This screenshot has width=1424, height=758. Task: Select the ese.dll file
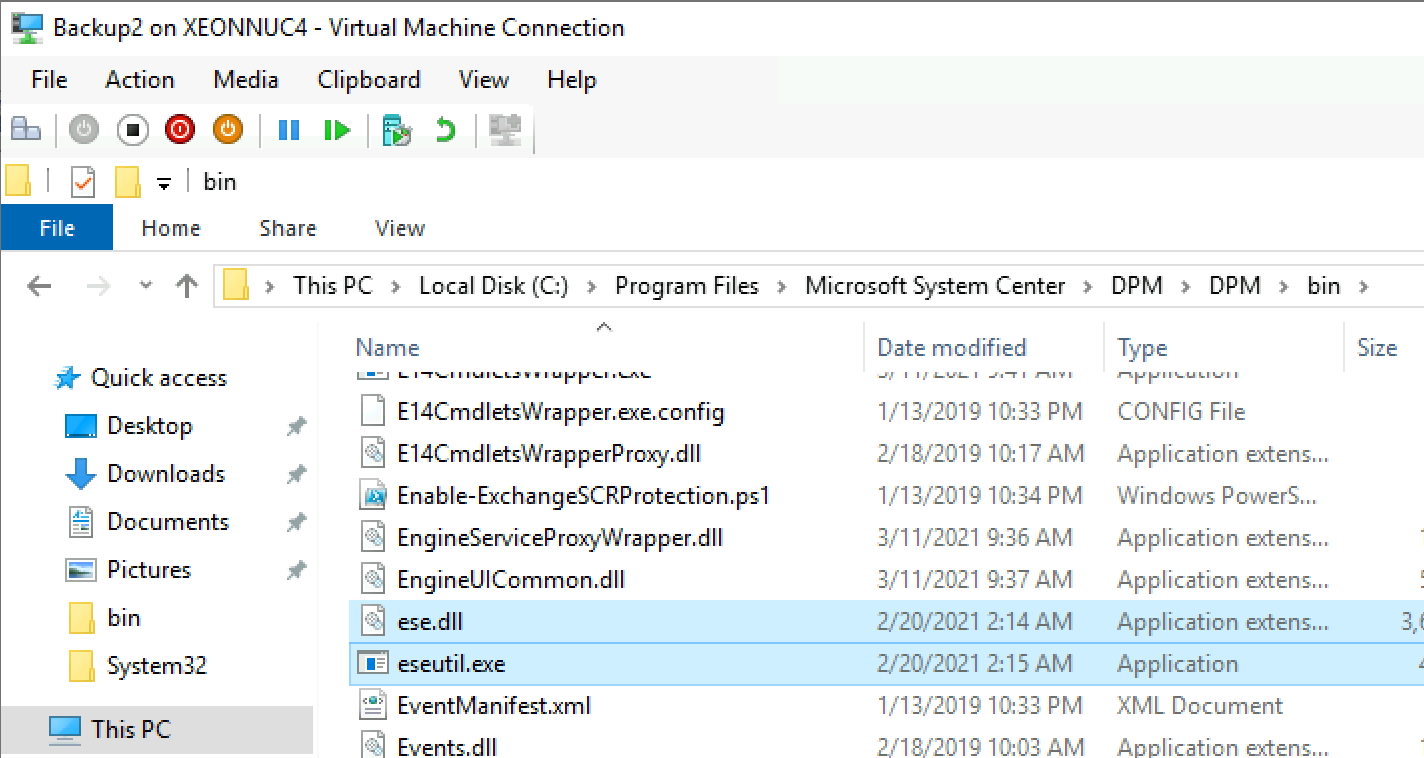pos(430,621)
